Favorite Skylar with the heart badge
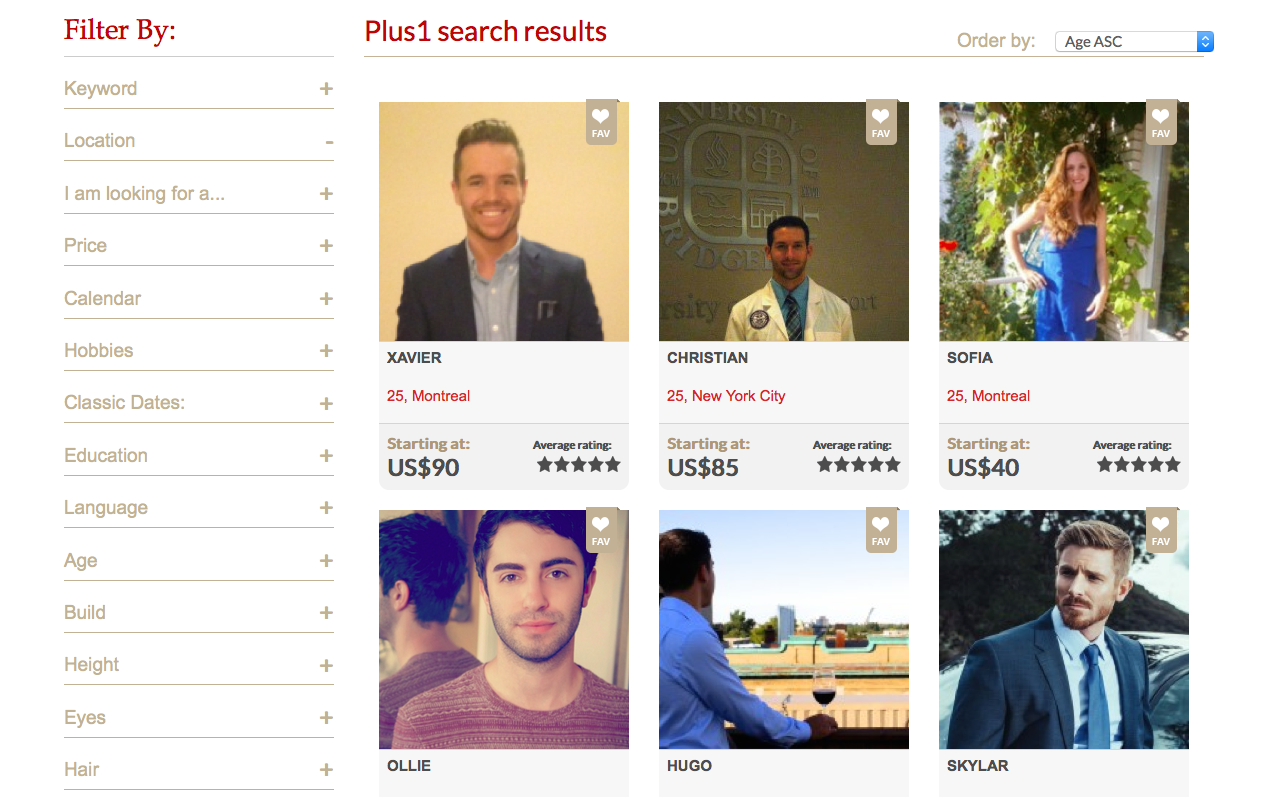 click(1161, 530)
